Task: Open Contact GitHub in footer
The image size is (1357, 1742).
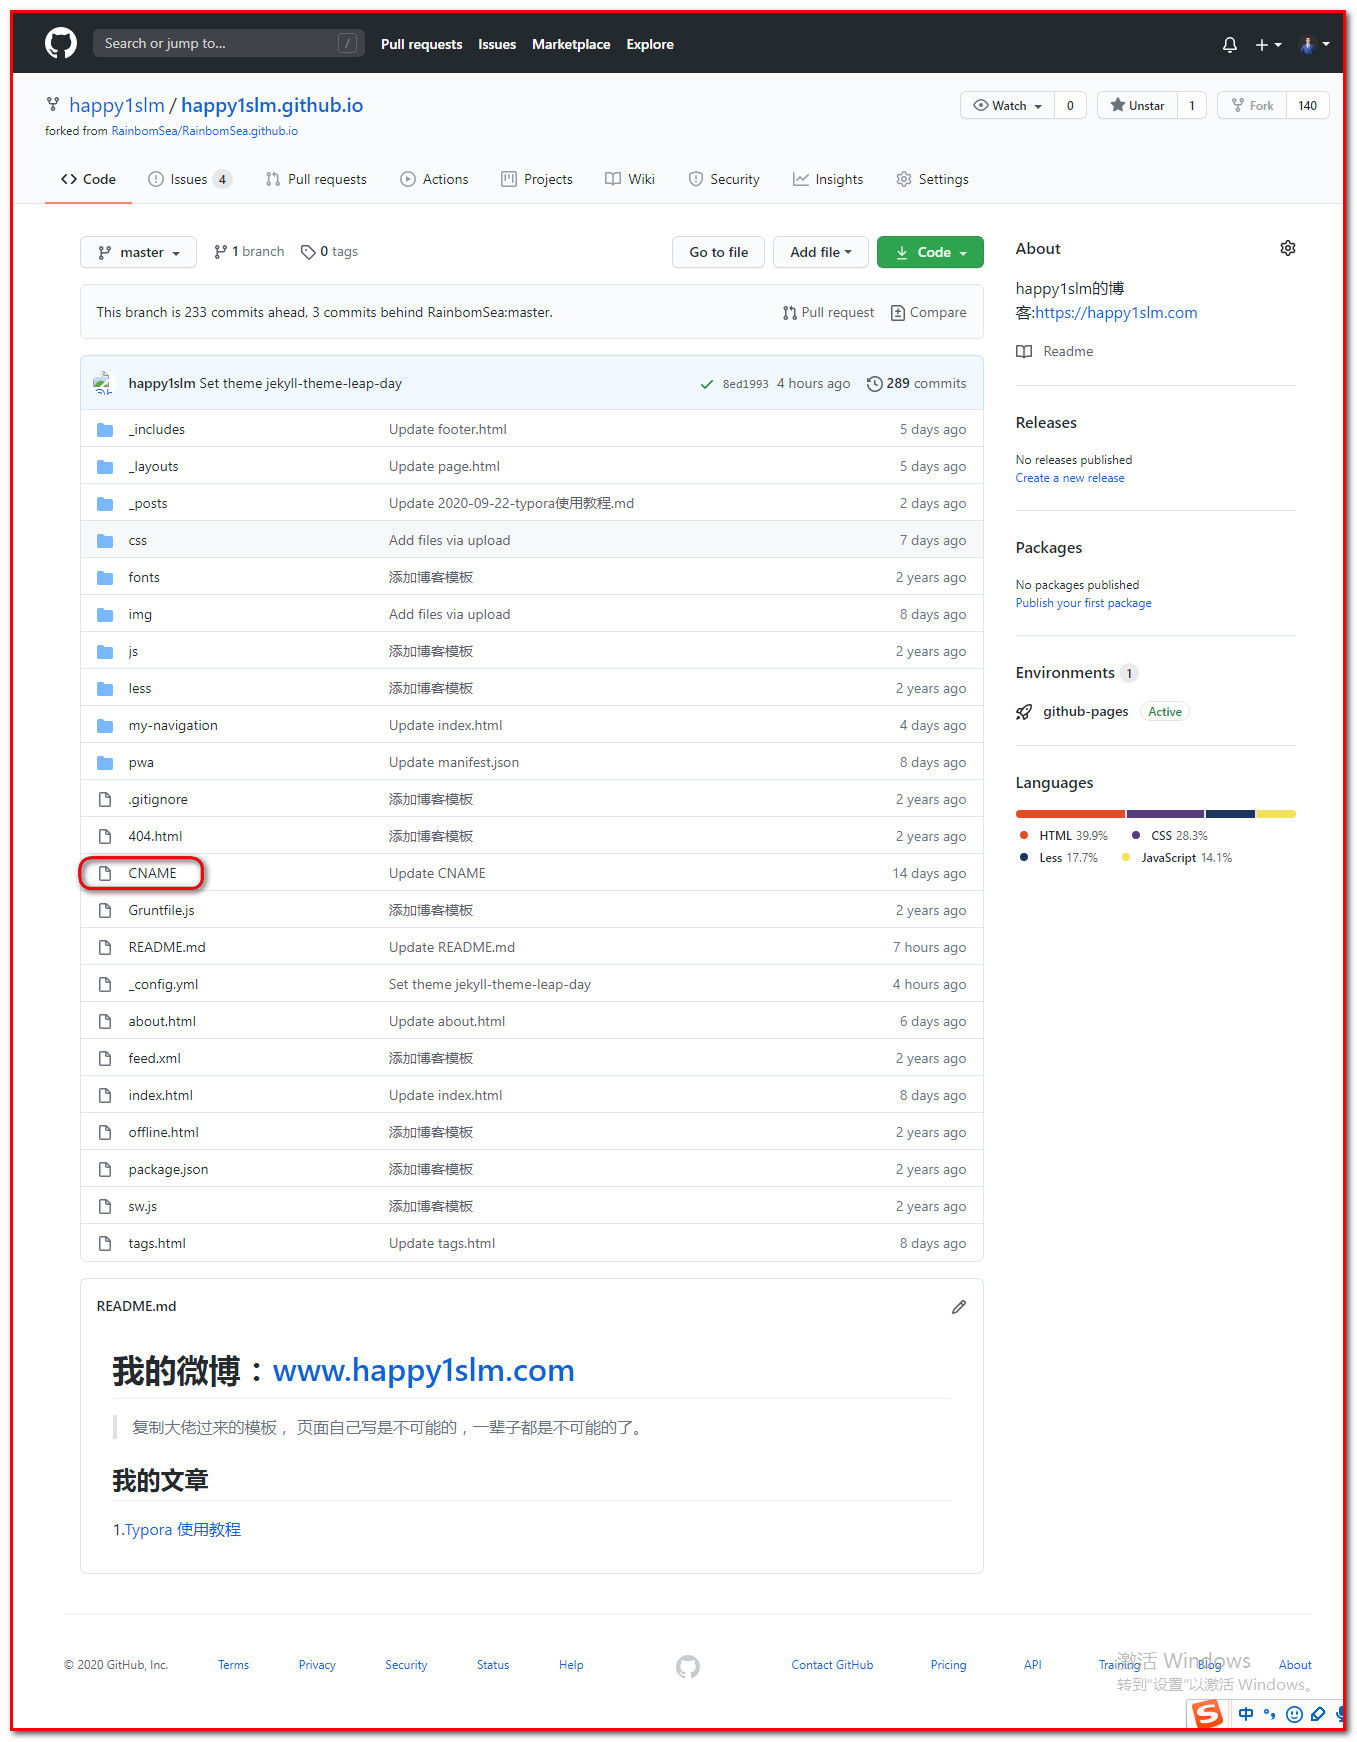Action: click(832, 1665)
